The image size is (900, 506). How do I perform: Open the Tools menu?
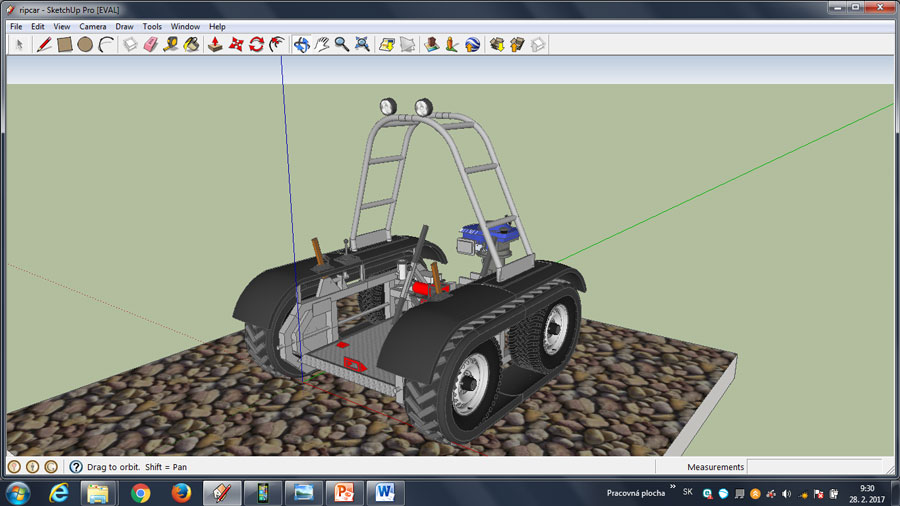tap(152, 26)
